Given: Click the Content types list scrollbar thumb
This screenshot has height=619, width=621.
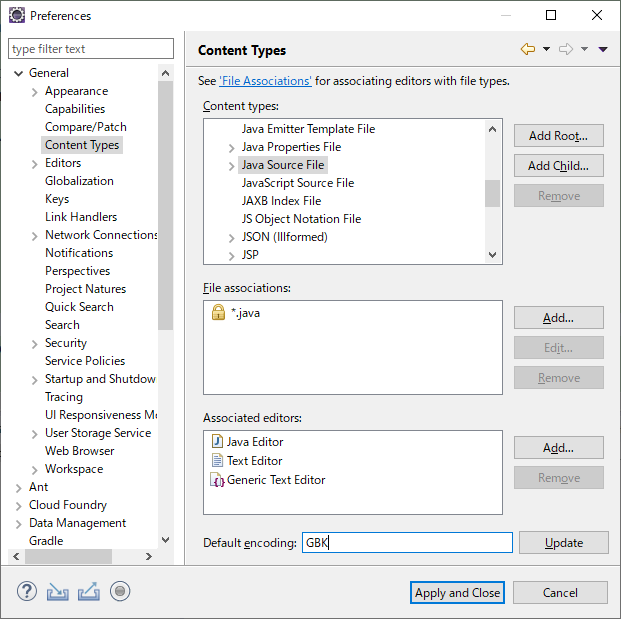Looking at the screenshot, I should point(492,192).
